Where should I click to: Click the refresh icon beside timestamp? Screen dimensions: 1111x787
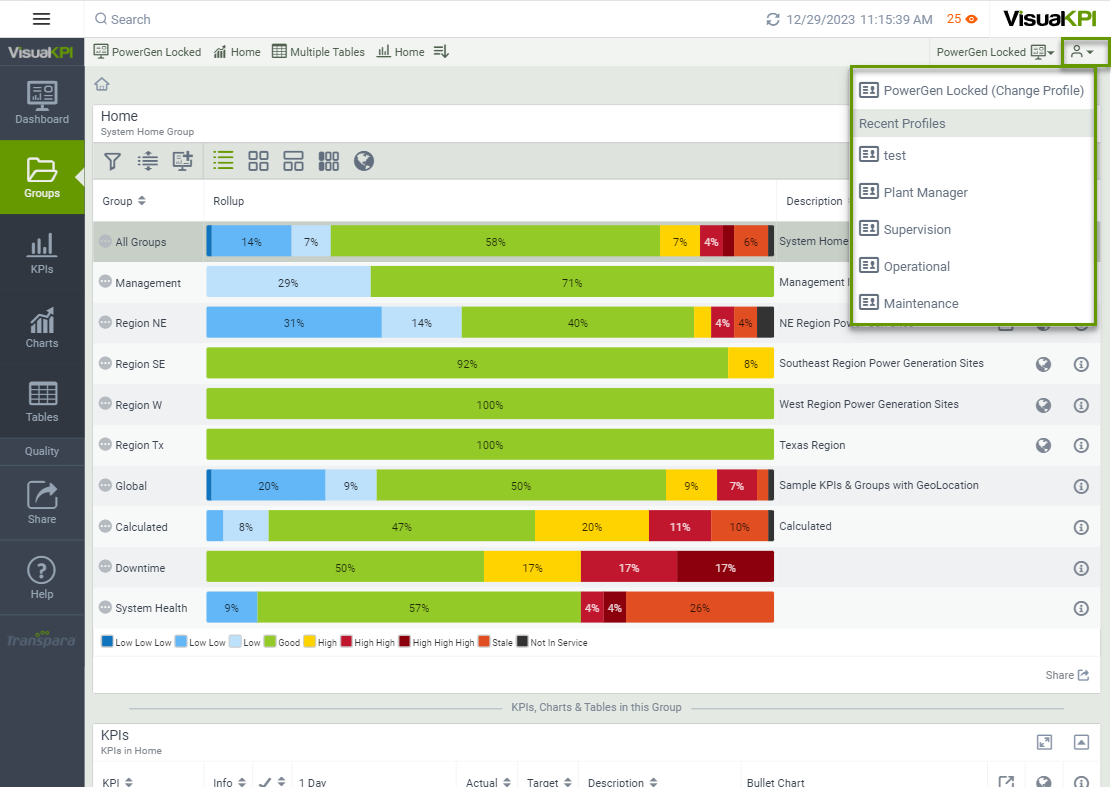(x=772, y=19)
